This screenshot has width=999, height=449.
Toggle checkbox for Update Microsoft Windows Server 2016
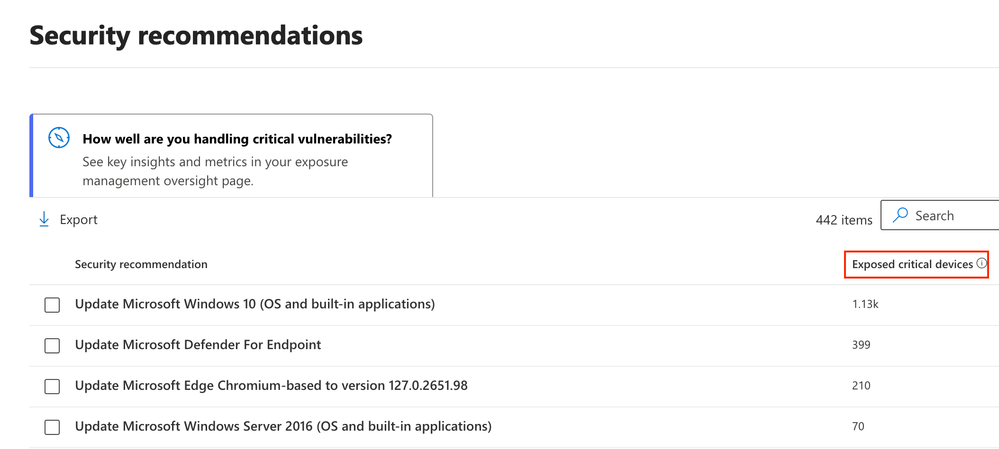pyautogui.click(x=52, y=427)
